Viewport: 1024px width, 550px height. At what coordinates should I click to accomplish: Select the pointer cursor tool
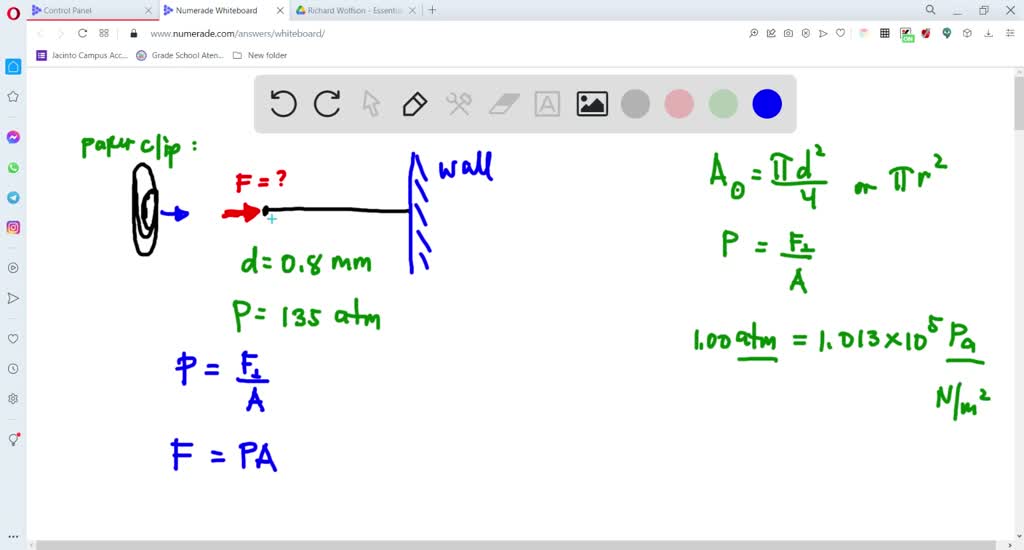[371, 104]
